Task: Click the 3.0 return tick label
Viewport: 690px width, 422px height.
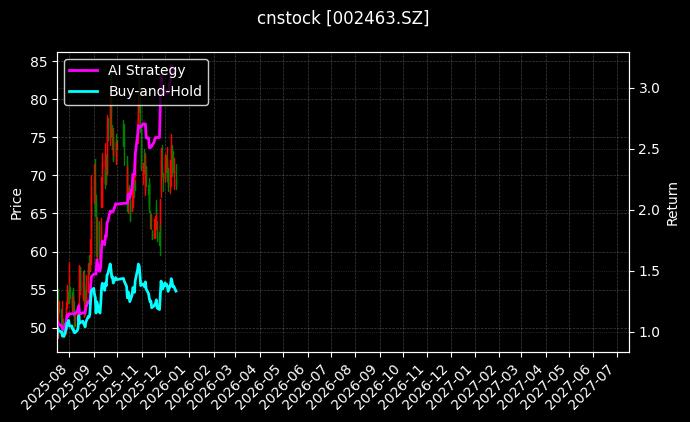Action: [x=650, y=88]
